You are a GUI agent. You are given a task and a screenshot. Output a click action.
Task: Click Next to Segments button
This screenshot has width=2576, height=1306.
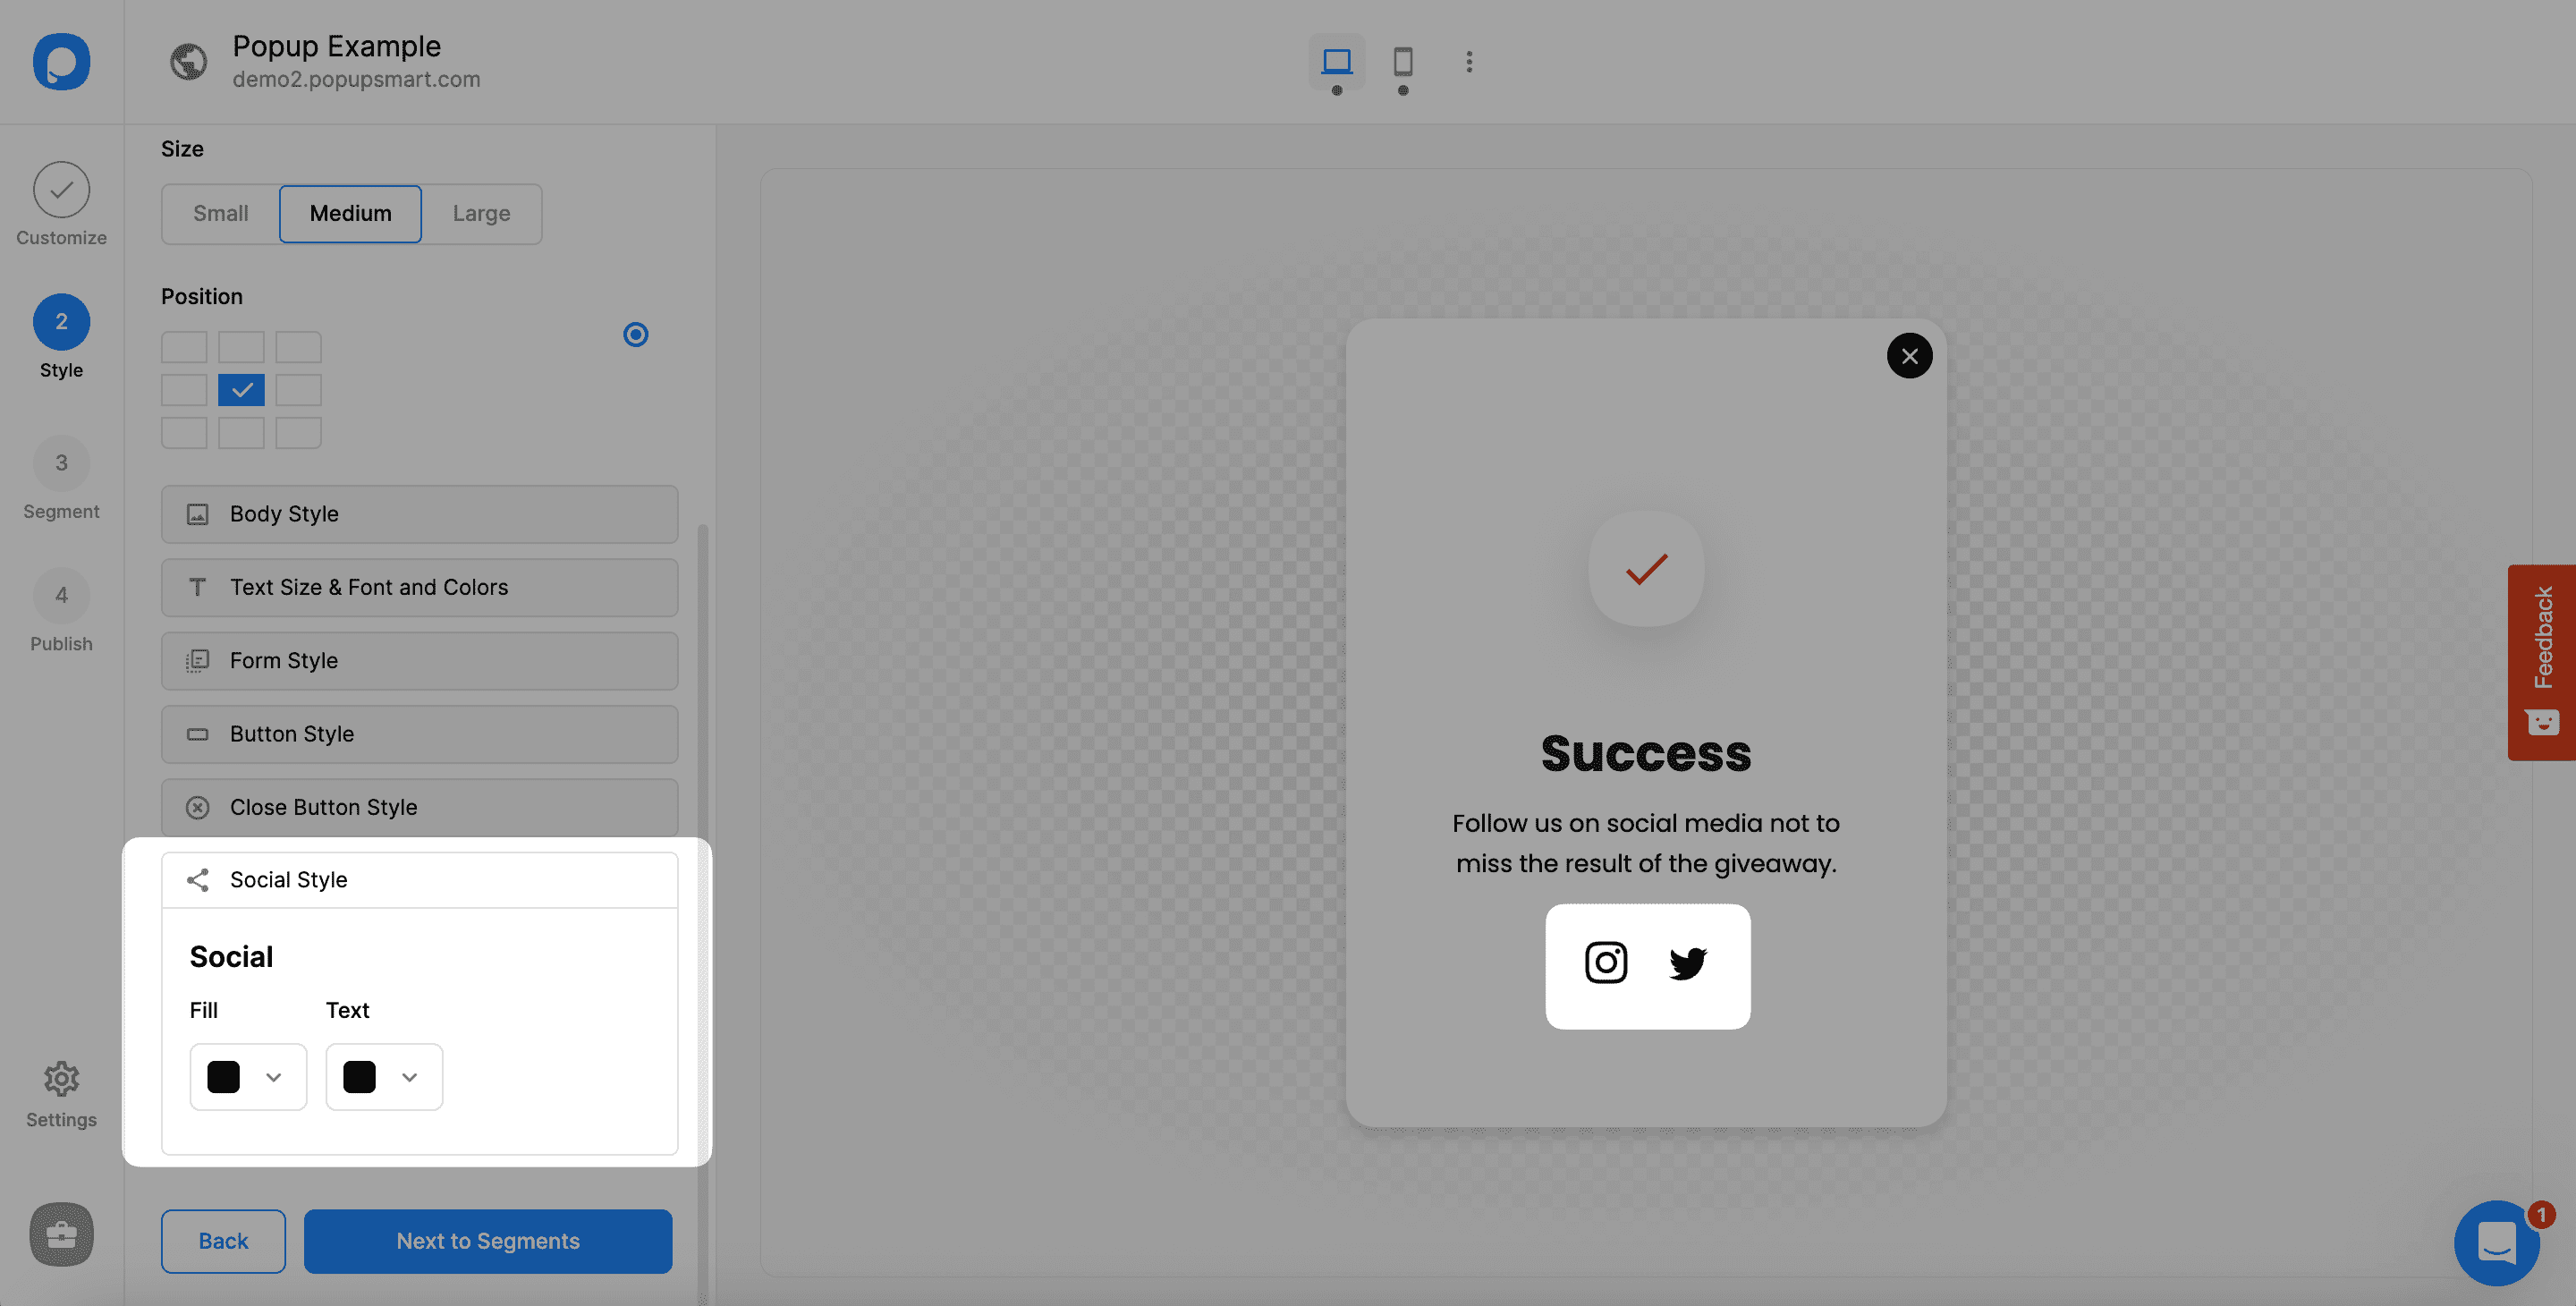[487, 1241]
